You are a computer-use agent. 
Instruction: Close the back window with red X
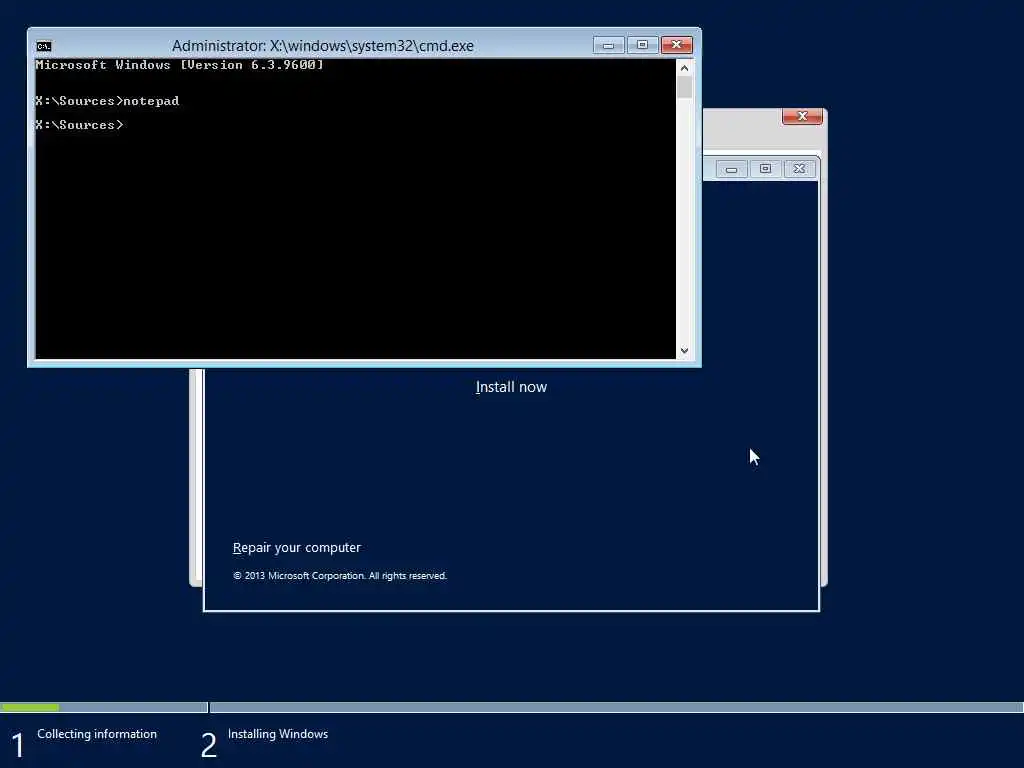click(x=802, y=116)
